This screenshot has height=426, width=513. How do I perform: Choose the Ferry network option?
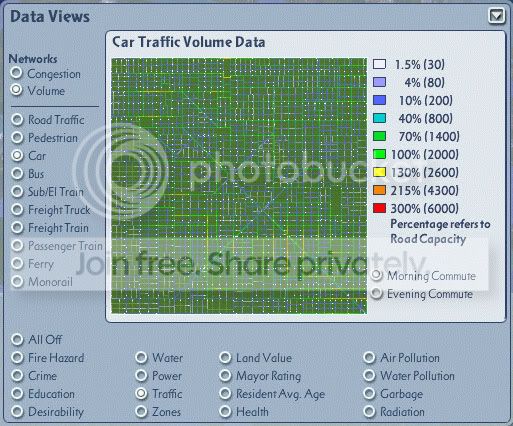(x=17, y=263)
